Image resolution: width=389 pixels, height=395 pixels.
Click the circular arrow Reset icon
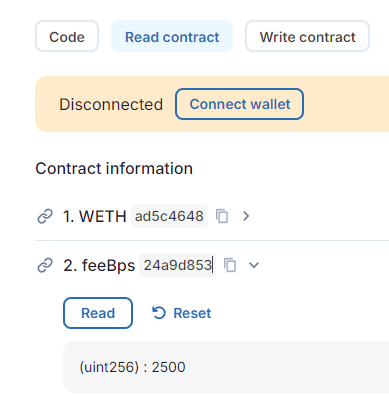159,313
